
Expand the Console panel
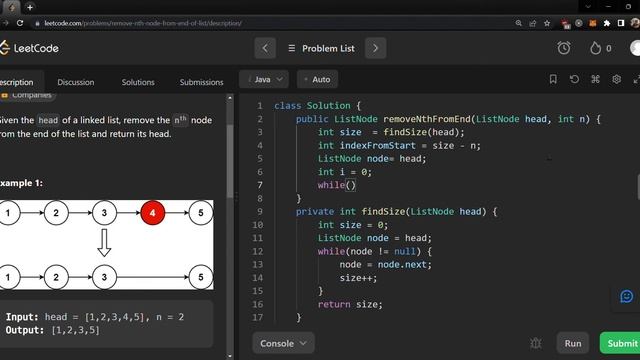point(283,343)
